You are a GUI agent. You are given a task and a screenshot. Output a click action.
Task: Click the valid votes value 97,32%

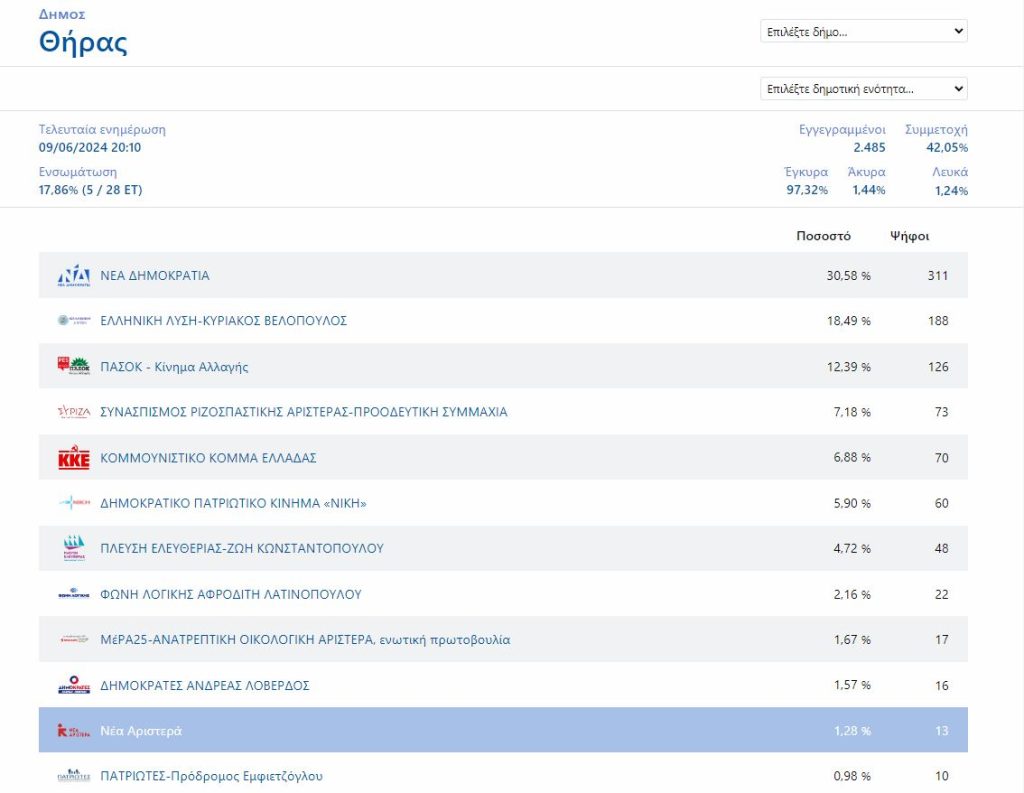[x=807, y=190]
